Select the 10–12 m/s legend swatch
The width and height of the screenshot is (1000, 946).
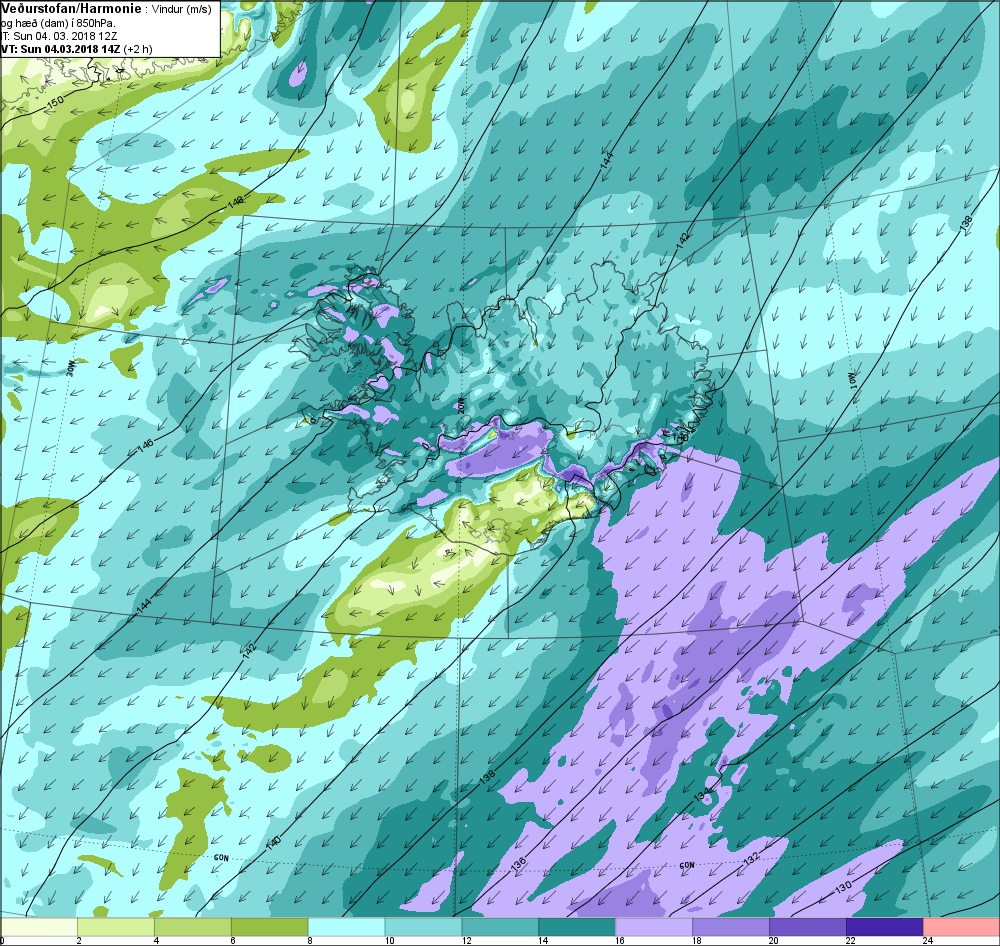[x=423, y=926]
